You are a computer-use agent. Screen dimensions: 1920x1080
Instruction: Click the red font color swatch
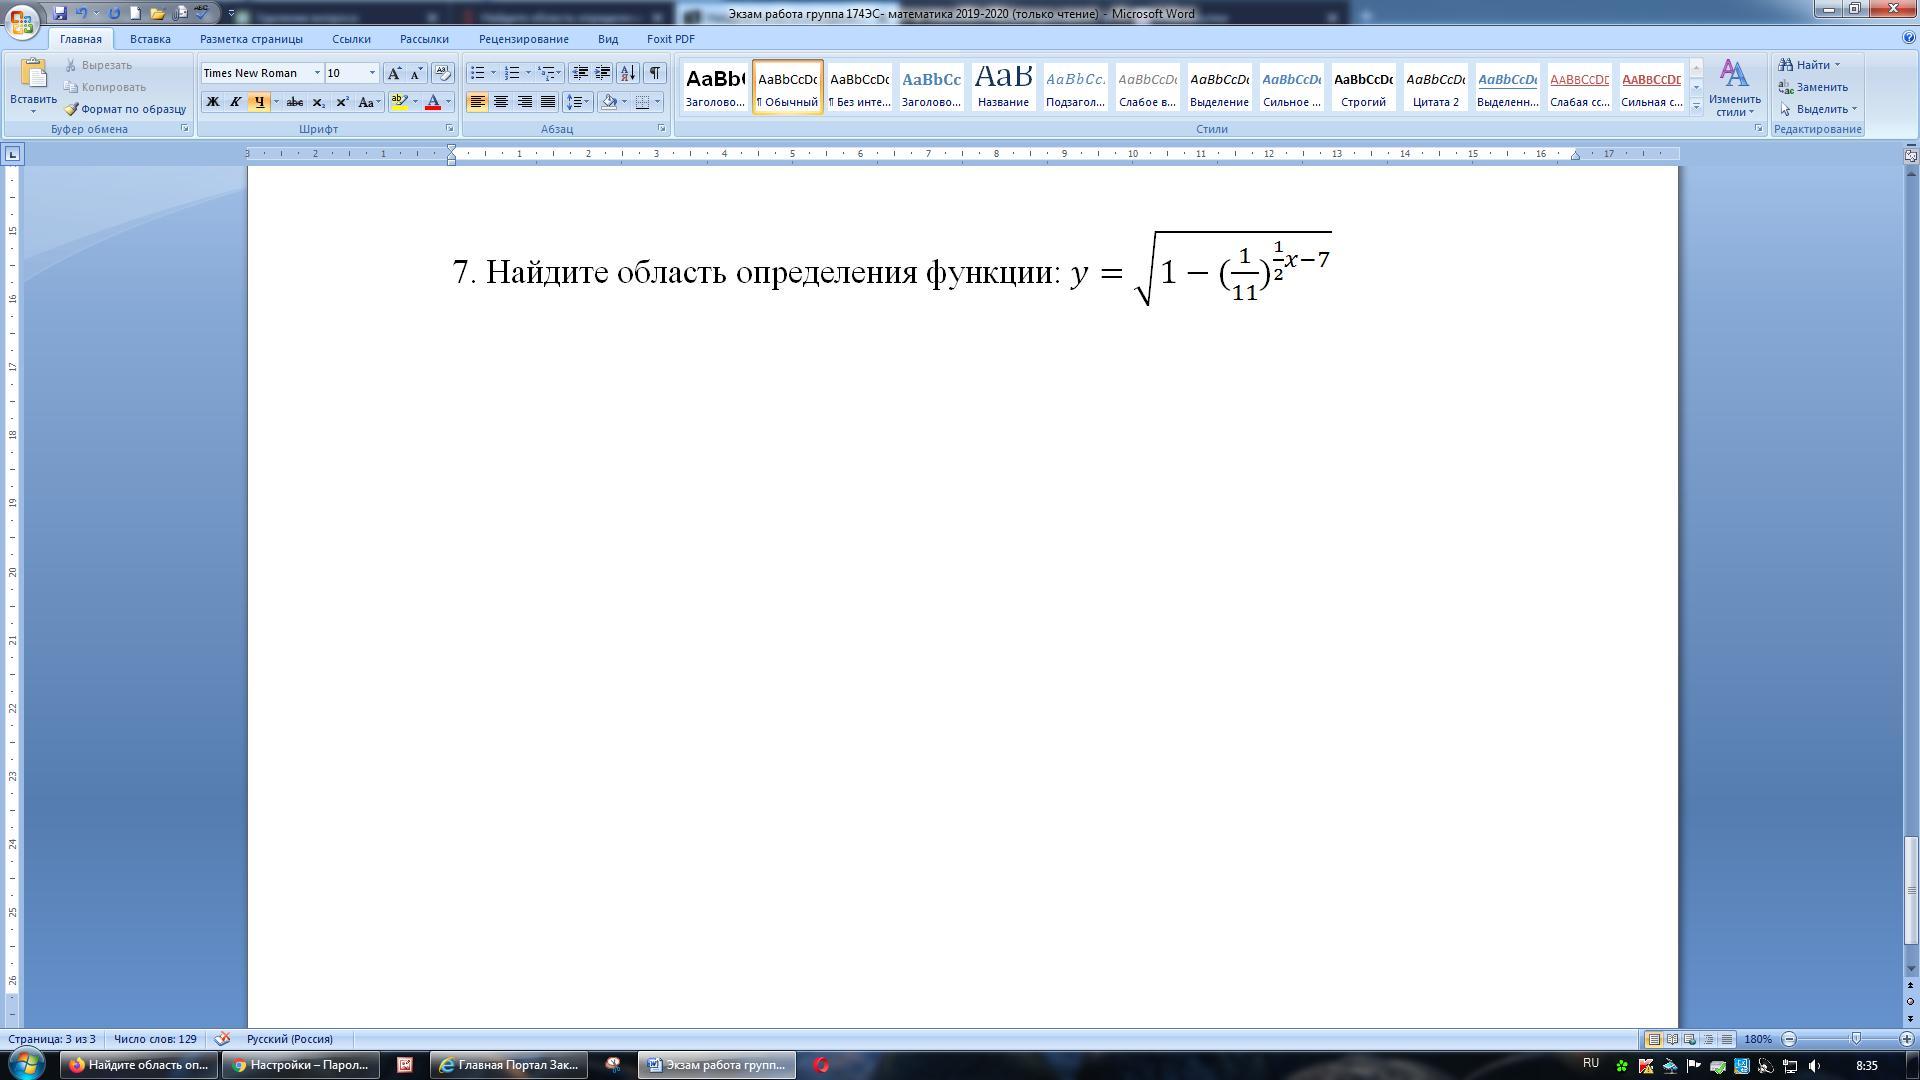pyautogui.click(x=433, y=102)
